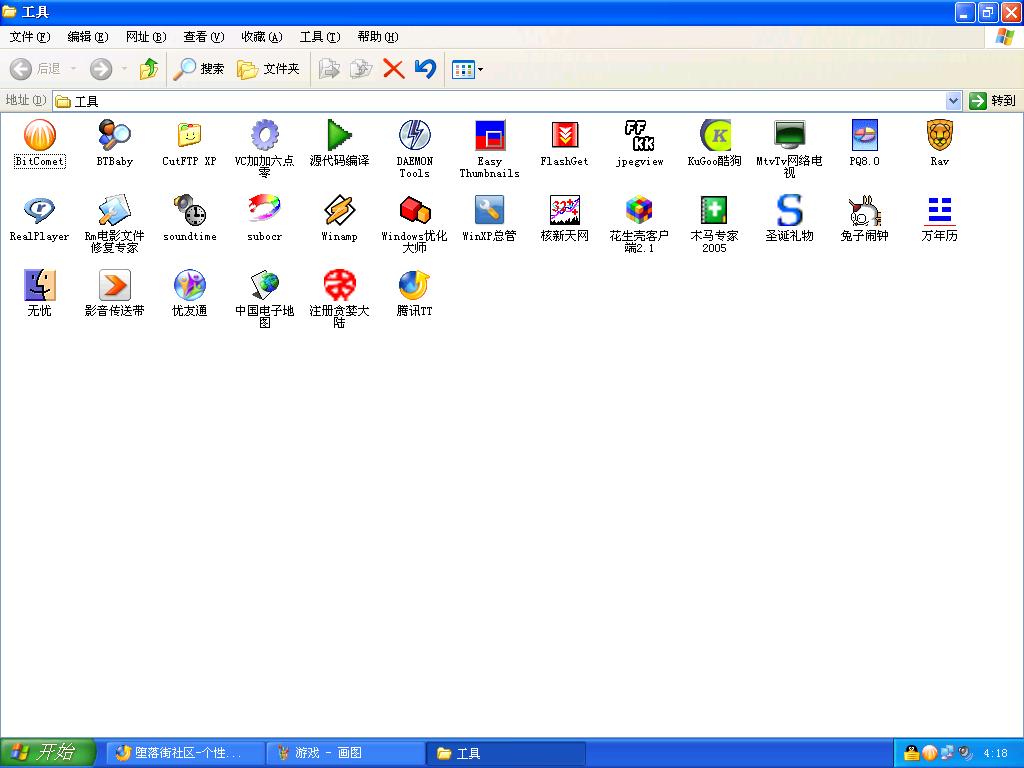Expand the address bar dropdown arrow

pos(953,101)
